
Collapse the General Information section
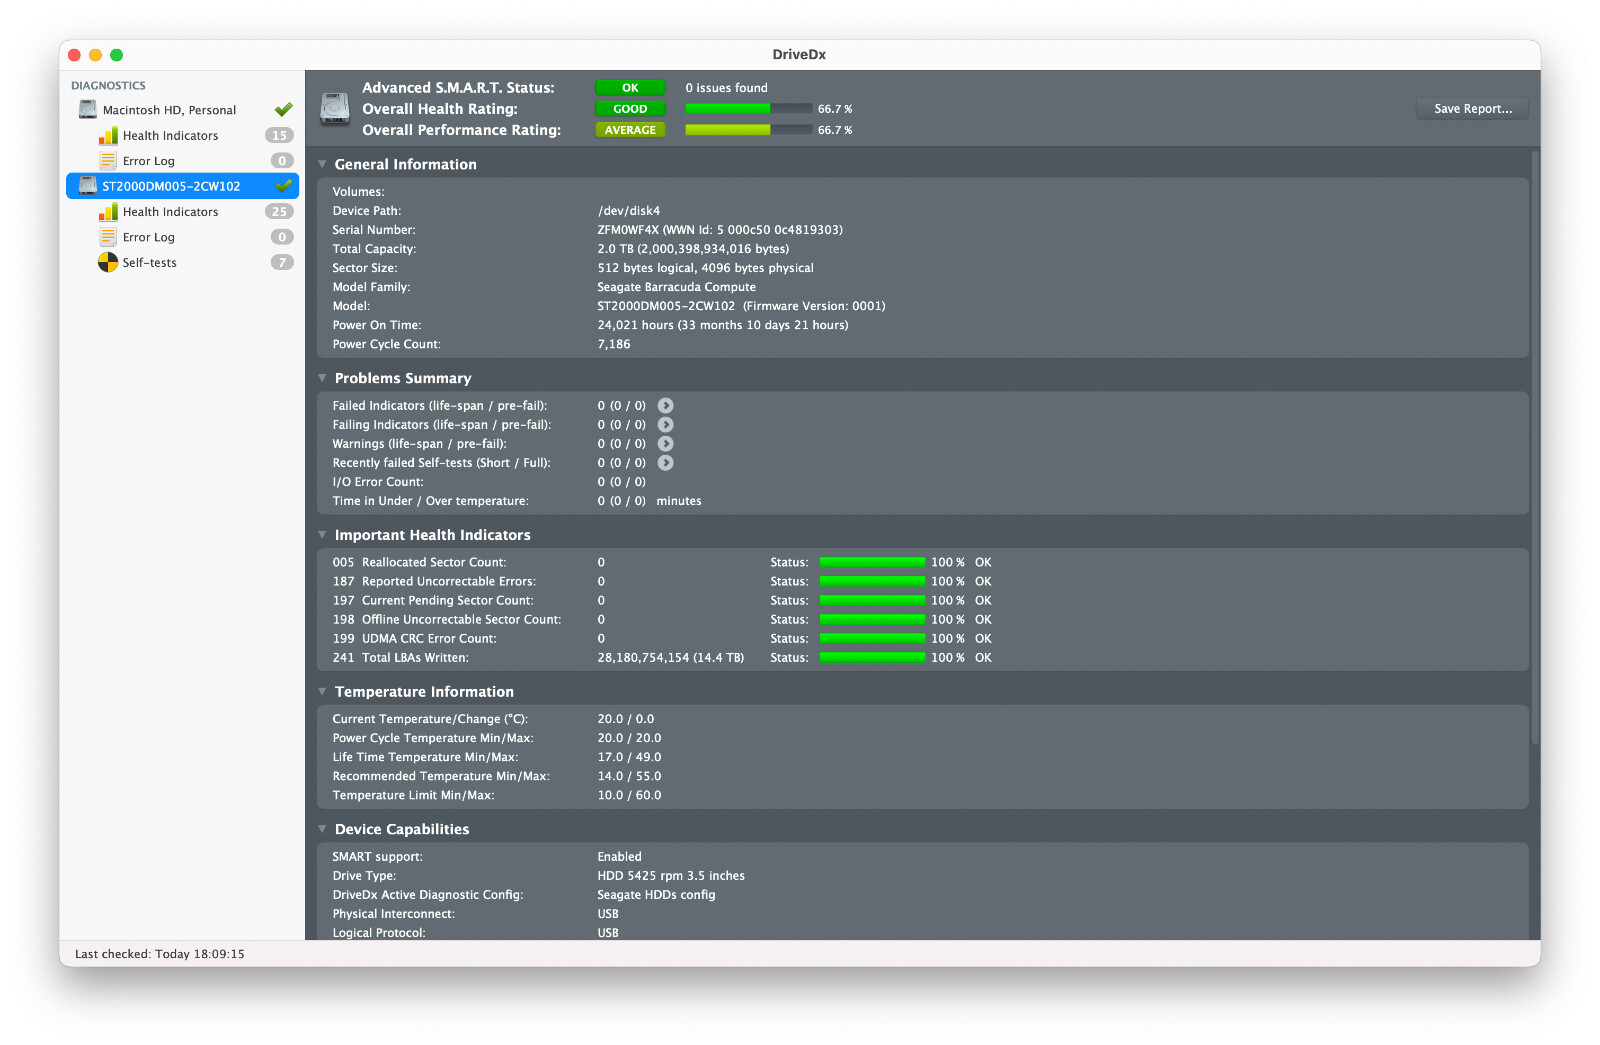pos(323,164)
